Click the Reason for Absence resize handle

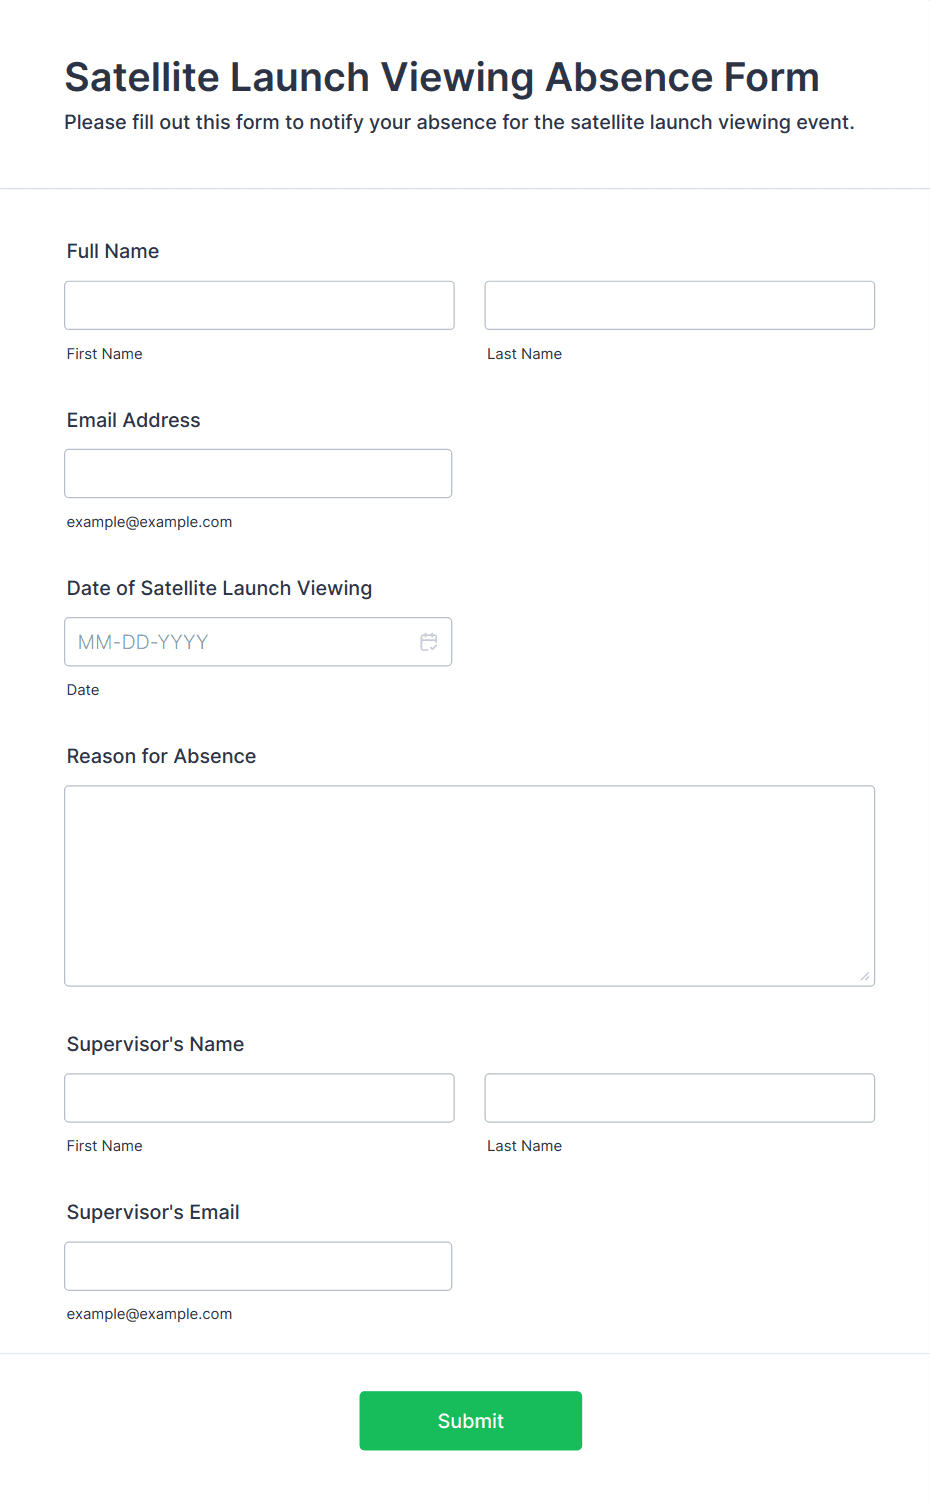click(864, 976)
